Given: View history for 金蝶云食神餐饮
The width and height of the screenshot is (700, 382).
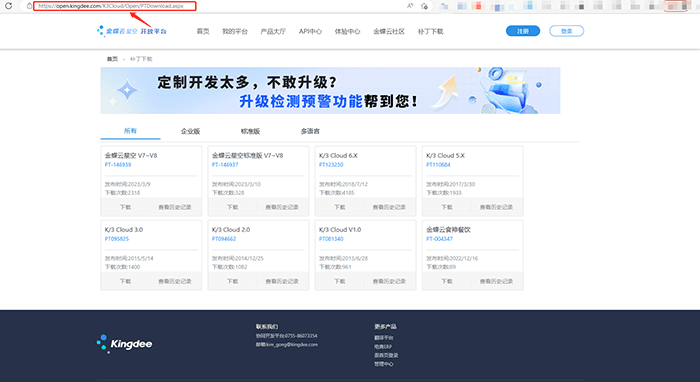Looking at the screenshot, I should click(x=496, y=281).
